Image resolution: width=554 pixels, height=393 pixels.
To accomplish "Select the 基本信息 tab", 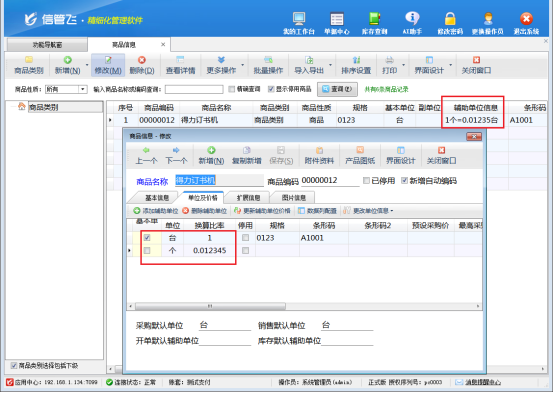I will pyautogui.click(x=157, y=198).
